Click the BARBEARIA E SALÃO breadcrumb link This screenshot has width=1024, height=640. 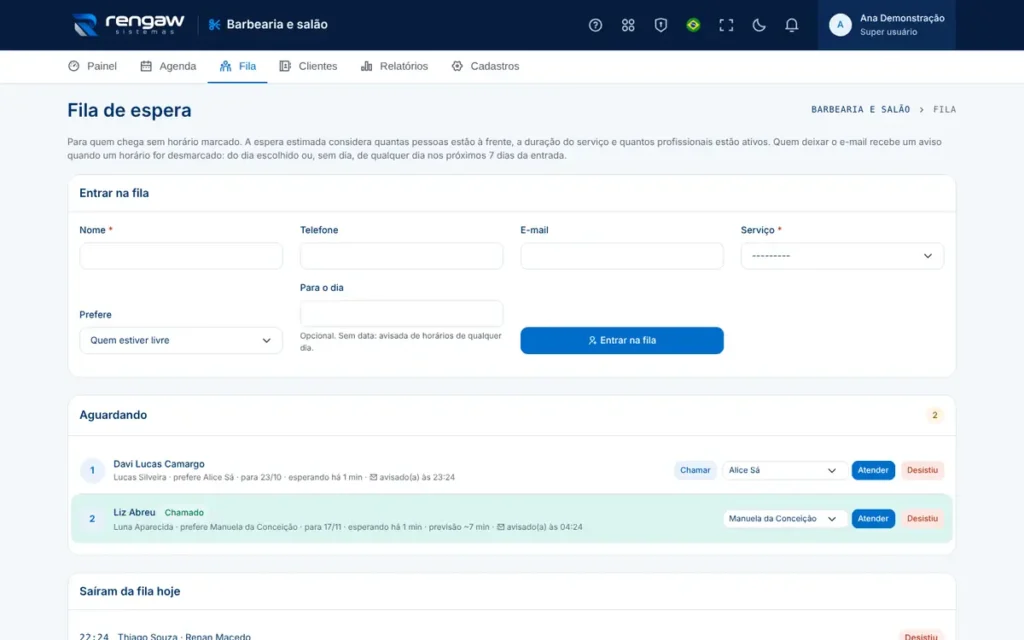click(860, 110)
